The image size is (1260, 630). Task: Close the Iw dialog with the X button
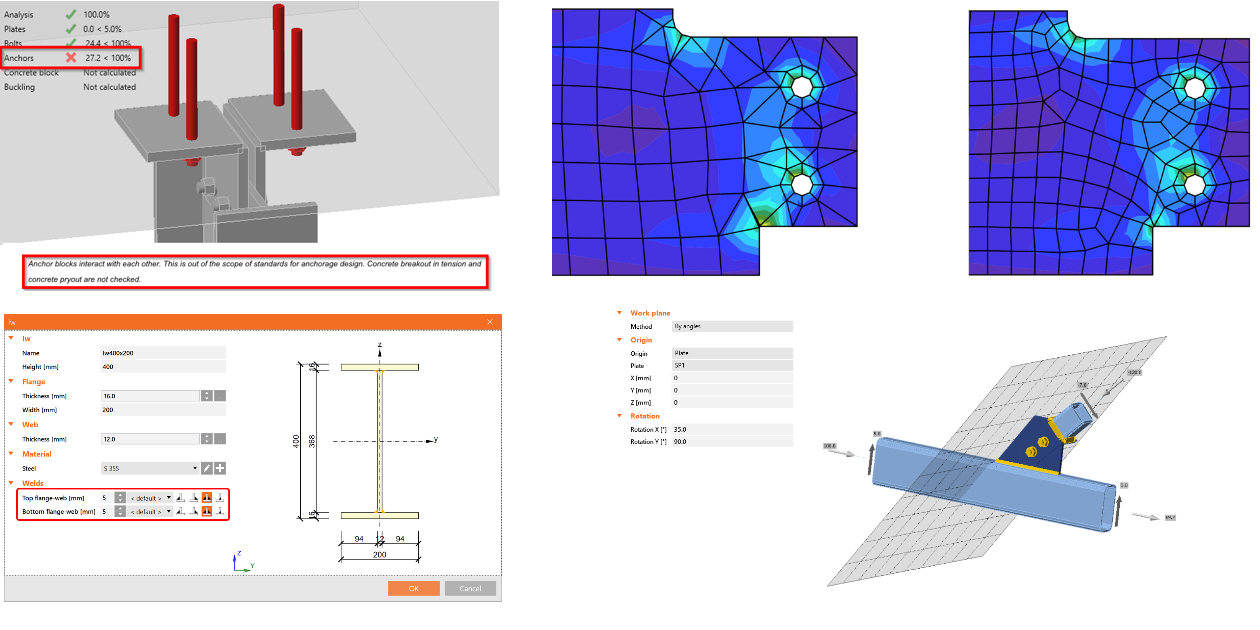(490, 322)
